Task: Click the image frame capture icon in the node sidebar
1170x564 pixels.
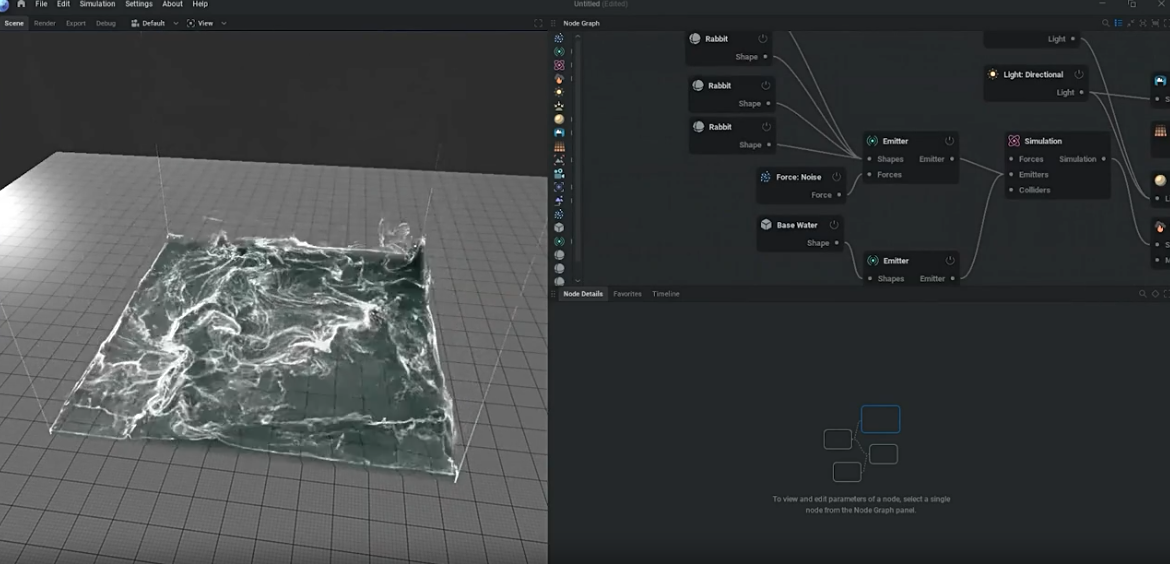Action: pyautogui.click(x=559, y=160)
